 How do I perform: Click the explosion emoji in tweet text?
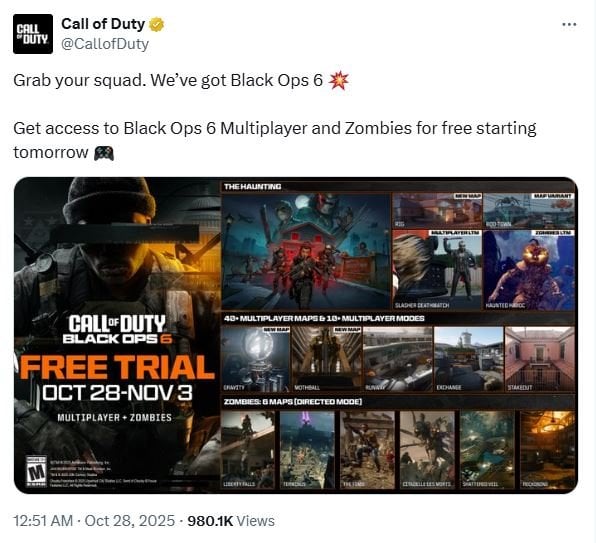pos(339,81)
